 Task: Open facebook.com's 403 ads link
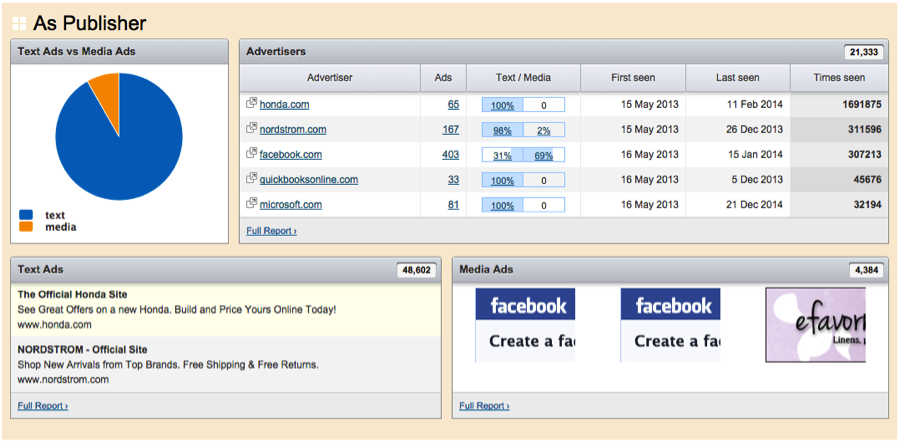tap(451, 154)
